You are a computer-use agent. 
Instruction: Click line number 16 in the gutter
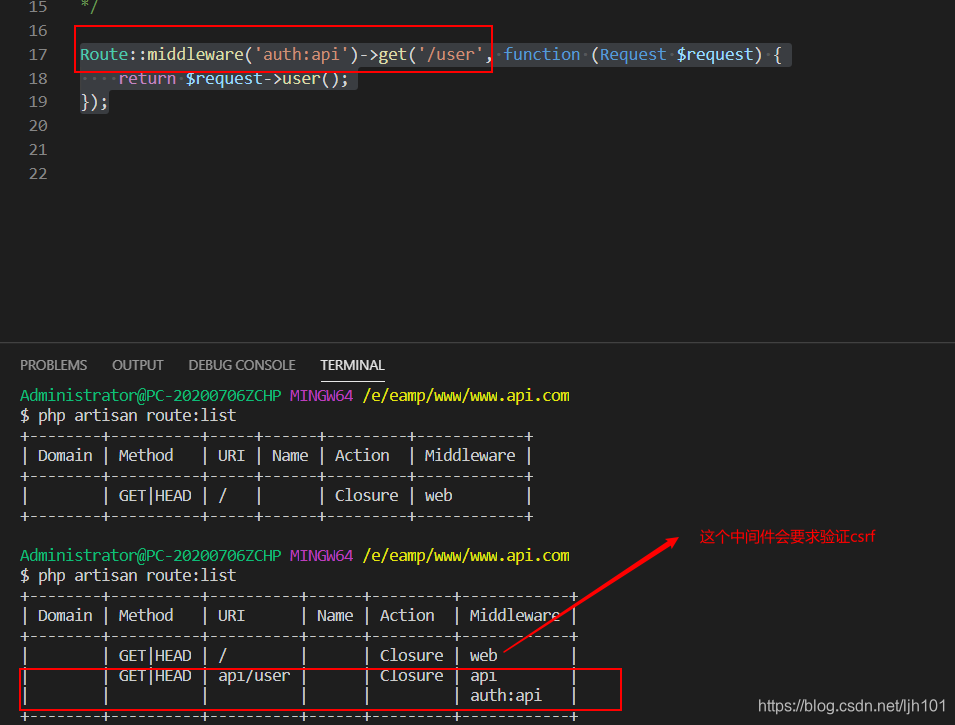coord(38,30)
